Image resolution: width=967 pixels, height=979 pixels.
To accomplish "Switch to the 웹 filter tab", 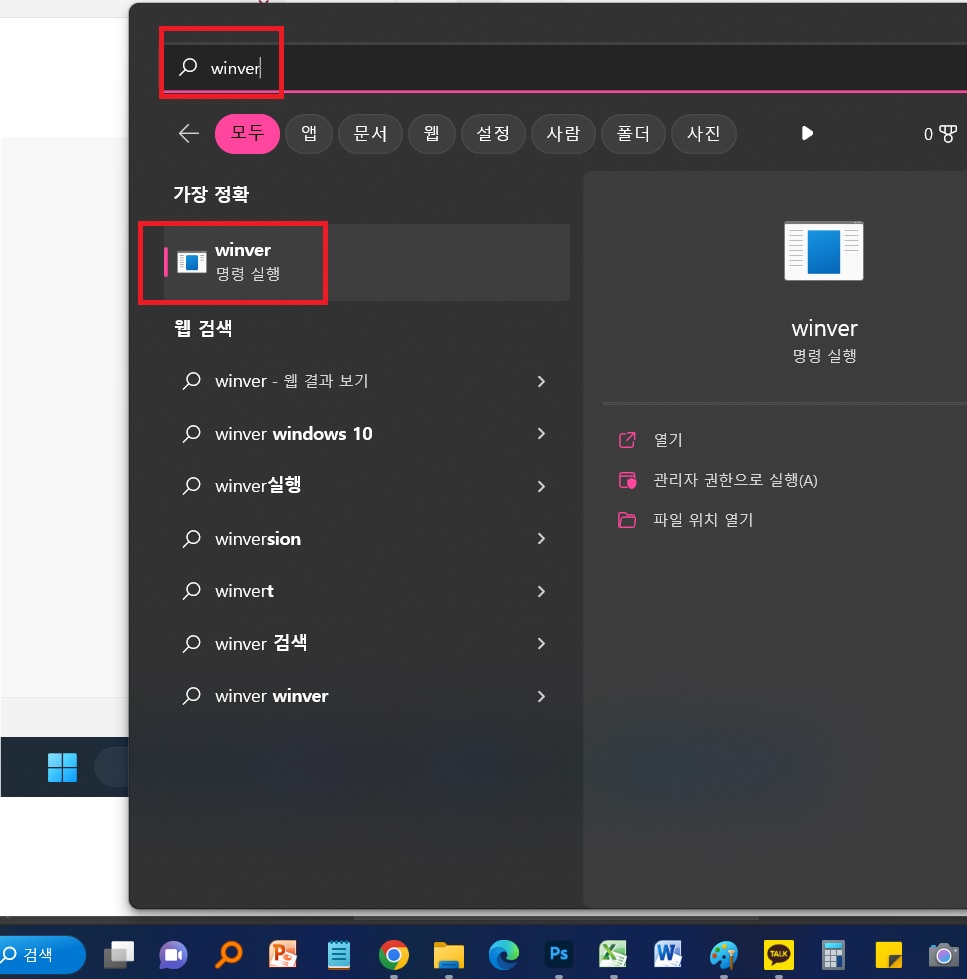I will (431, 134).
